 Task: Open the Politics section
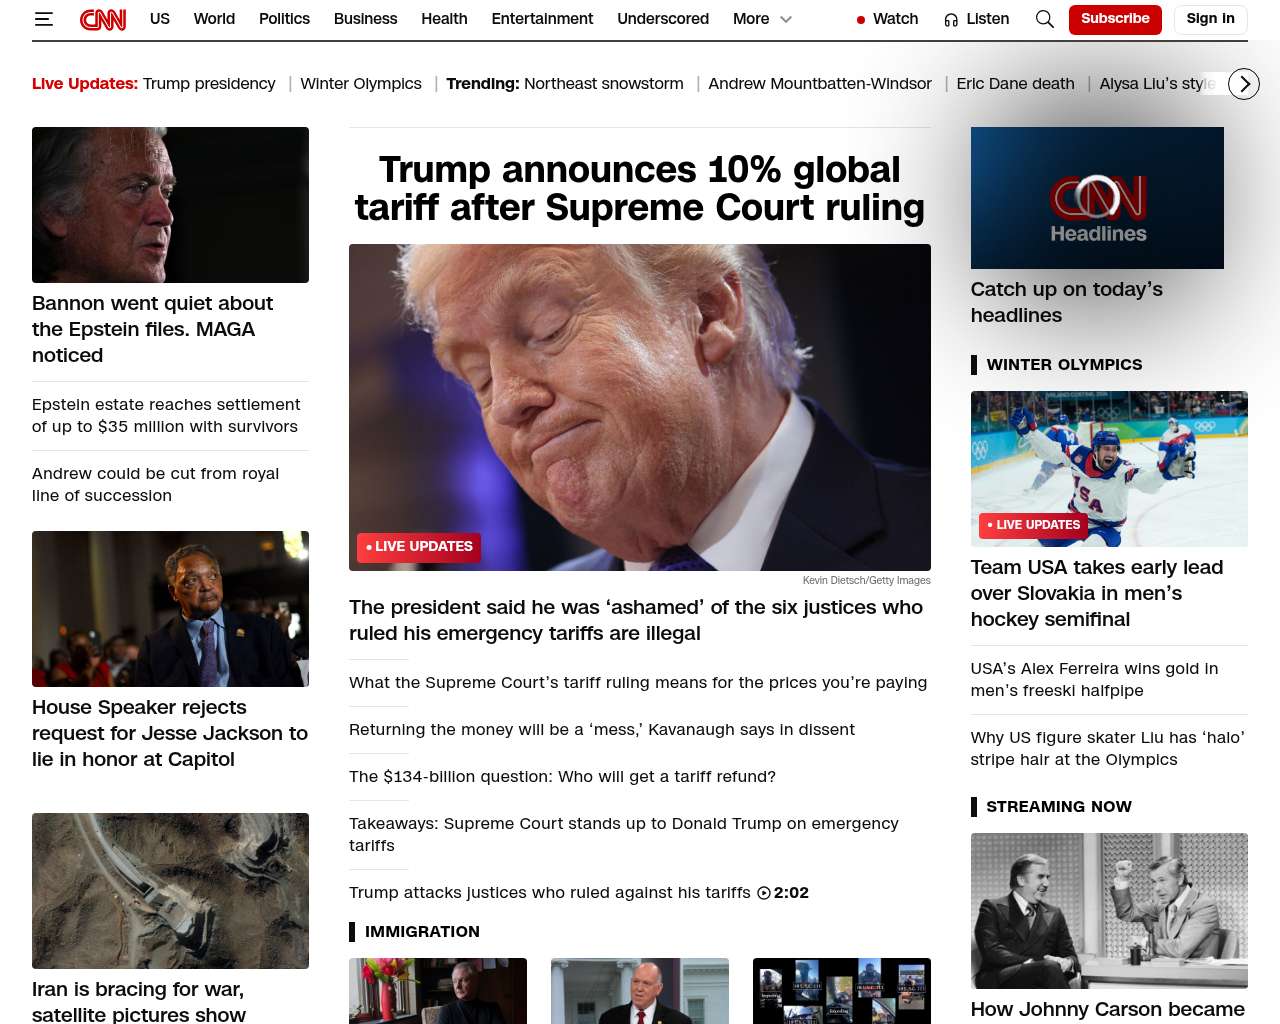tap(284, 19)
